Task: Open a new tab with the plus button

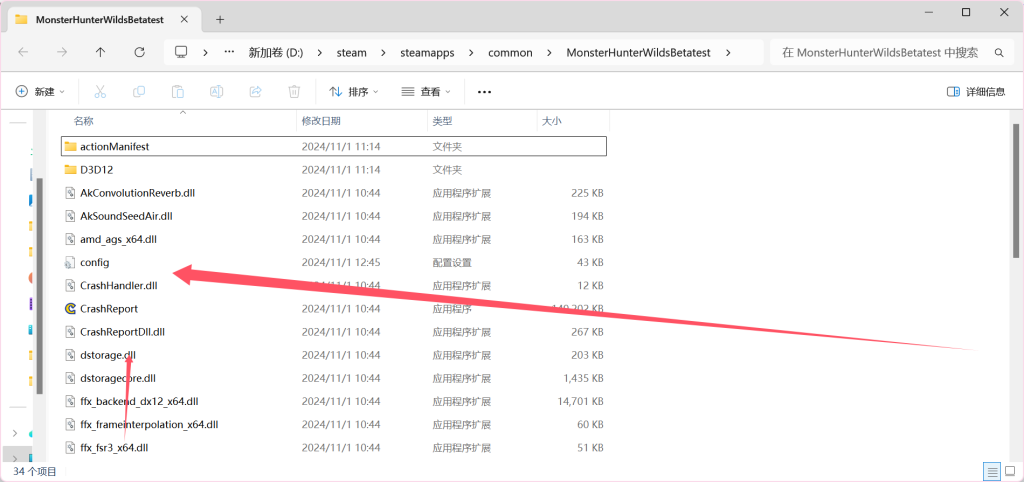Action: click(220, 20)
